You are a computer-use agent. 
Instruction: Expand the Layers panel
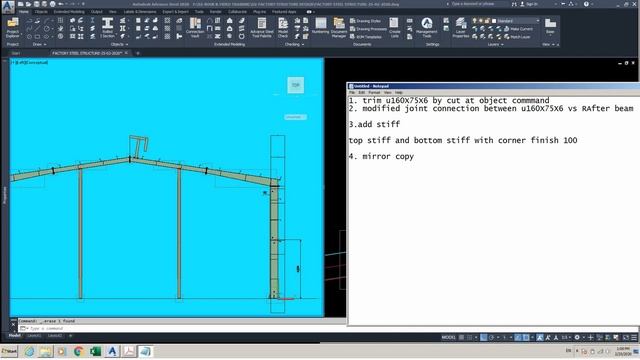point(495,44)
